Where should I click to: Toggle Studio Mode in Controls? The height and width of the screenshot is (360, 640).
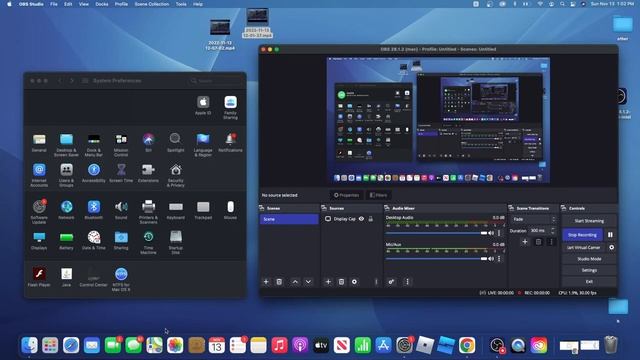click(589, 259)
